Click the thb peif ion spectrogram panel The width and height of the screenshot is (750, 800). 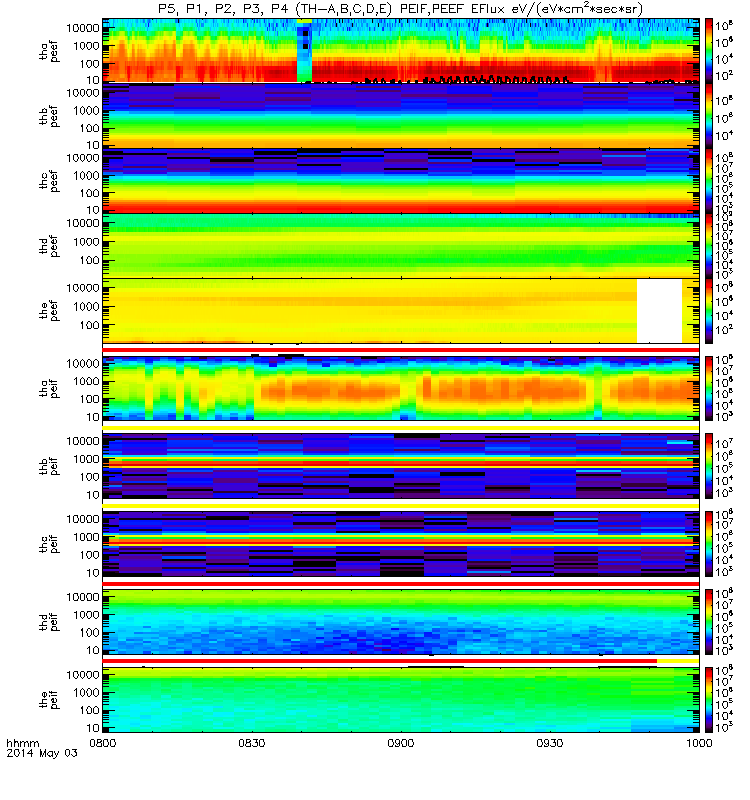(x=401, y=466)
